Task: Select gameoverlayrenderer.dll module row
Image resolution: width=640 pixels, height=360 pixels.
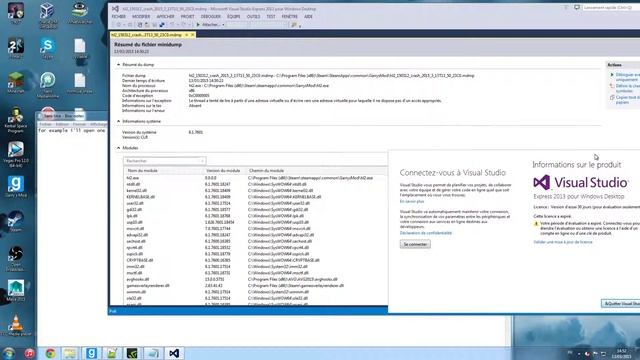Action: click(x=255, y=286)
